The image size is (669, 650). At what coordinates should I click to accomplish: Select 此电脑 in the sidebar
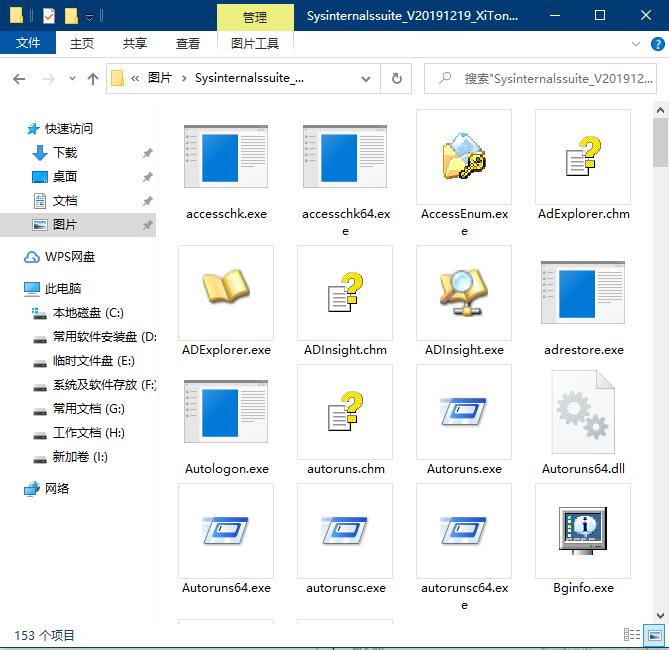click(x=63, y=289)
